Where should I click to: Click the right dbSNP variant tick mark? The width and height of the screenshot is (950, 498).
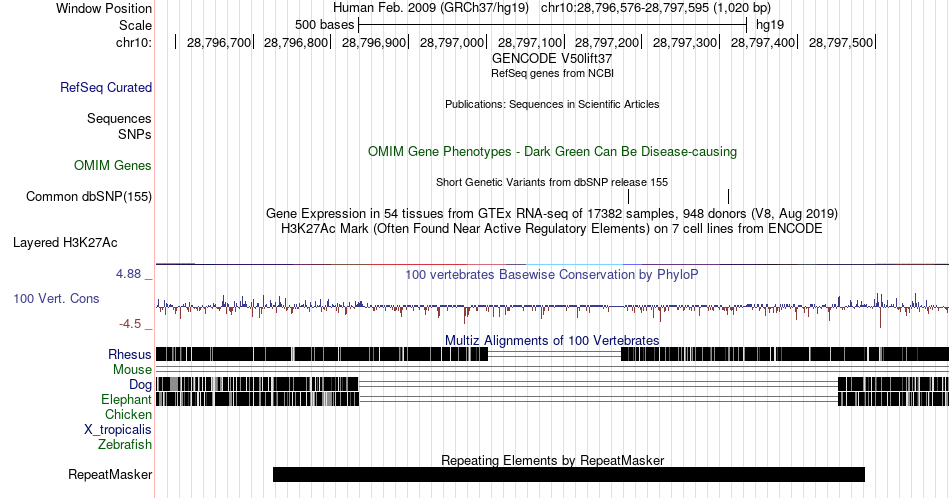coord(728,196)
